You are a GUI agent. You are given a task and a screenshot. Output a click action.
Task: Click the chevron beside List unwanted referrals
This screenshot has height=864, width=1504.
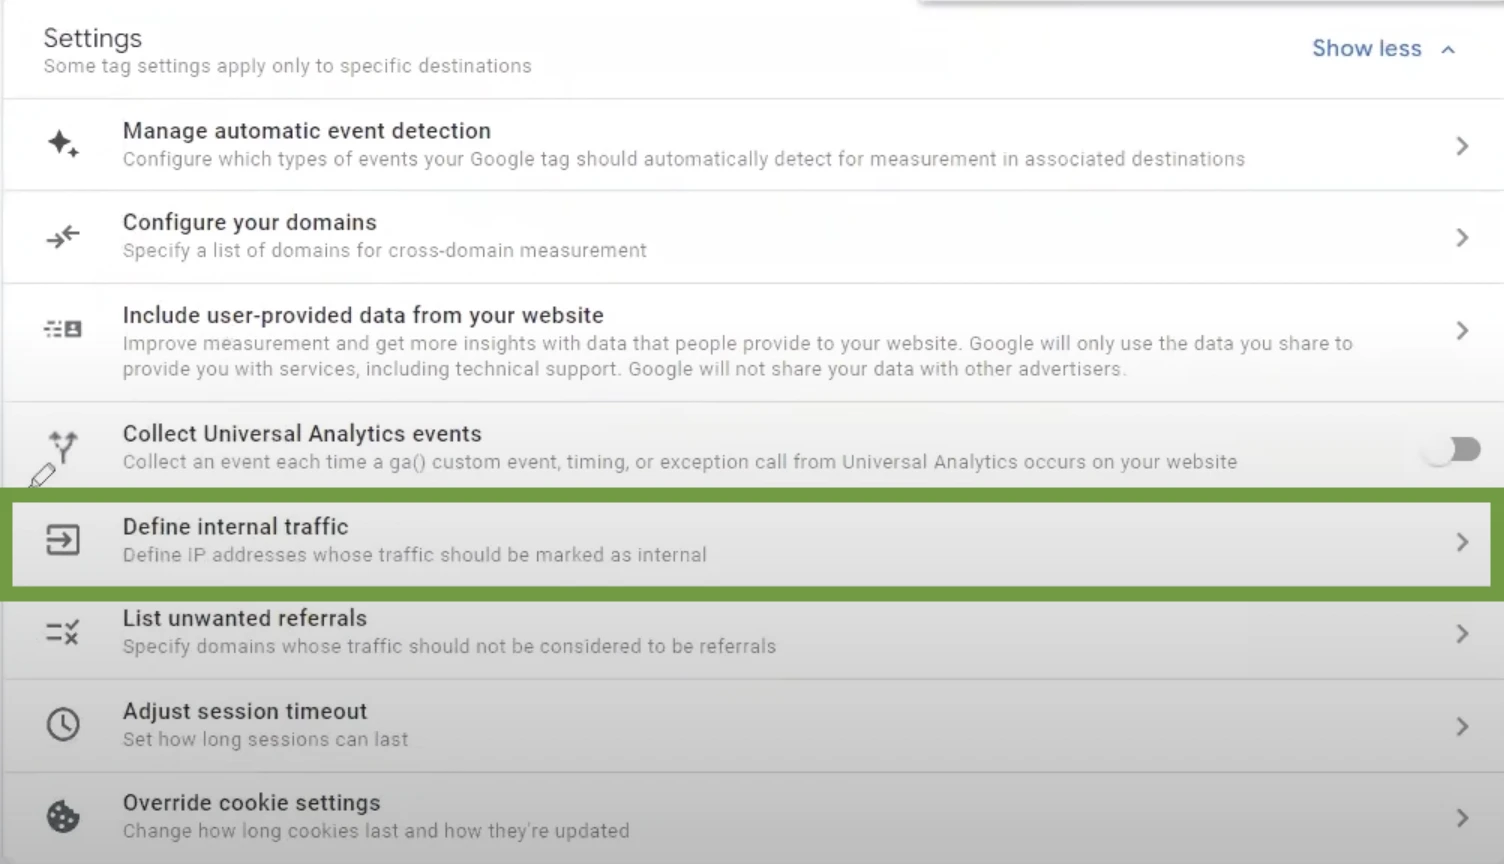[1462, 634]
